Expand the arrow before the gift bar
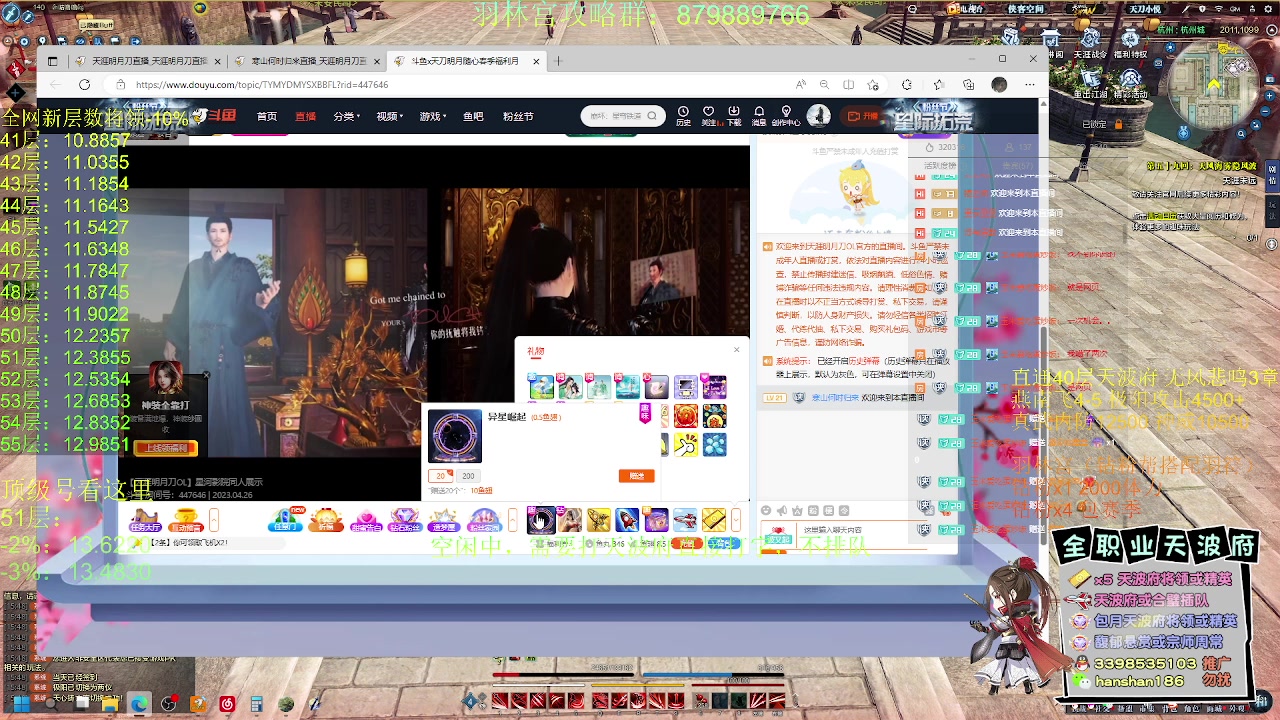Viewport: 1280px width, 720px height. pyautogui.click(x=513, y=520)
